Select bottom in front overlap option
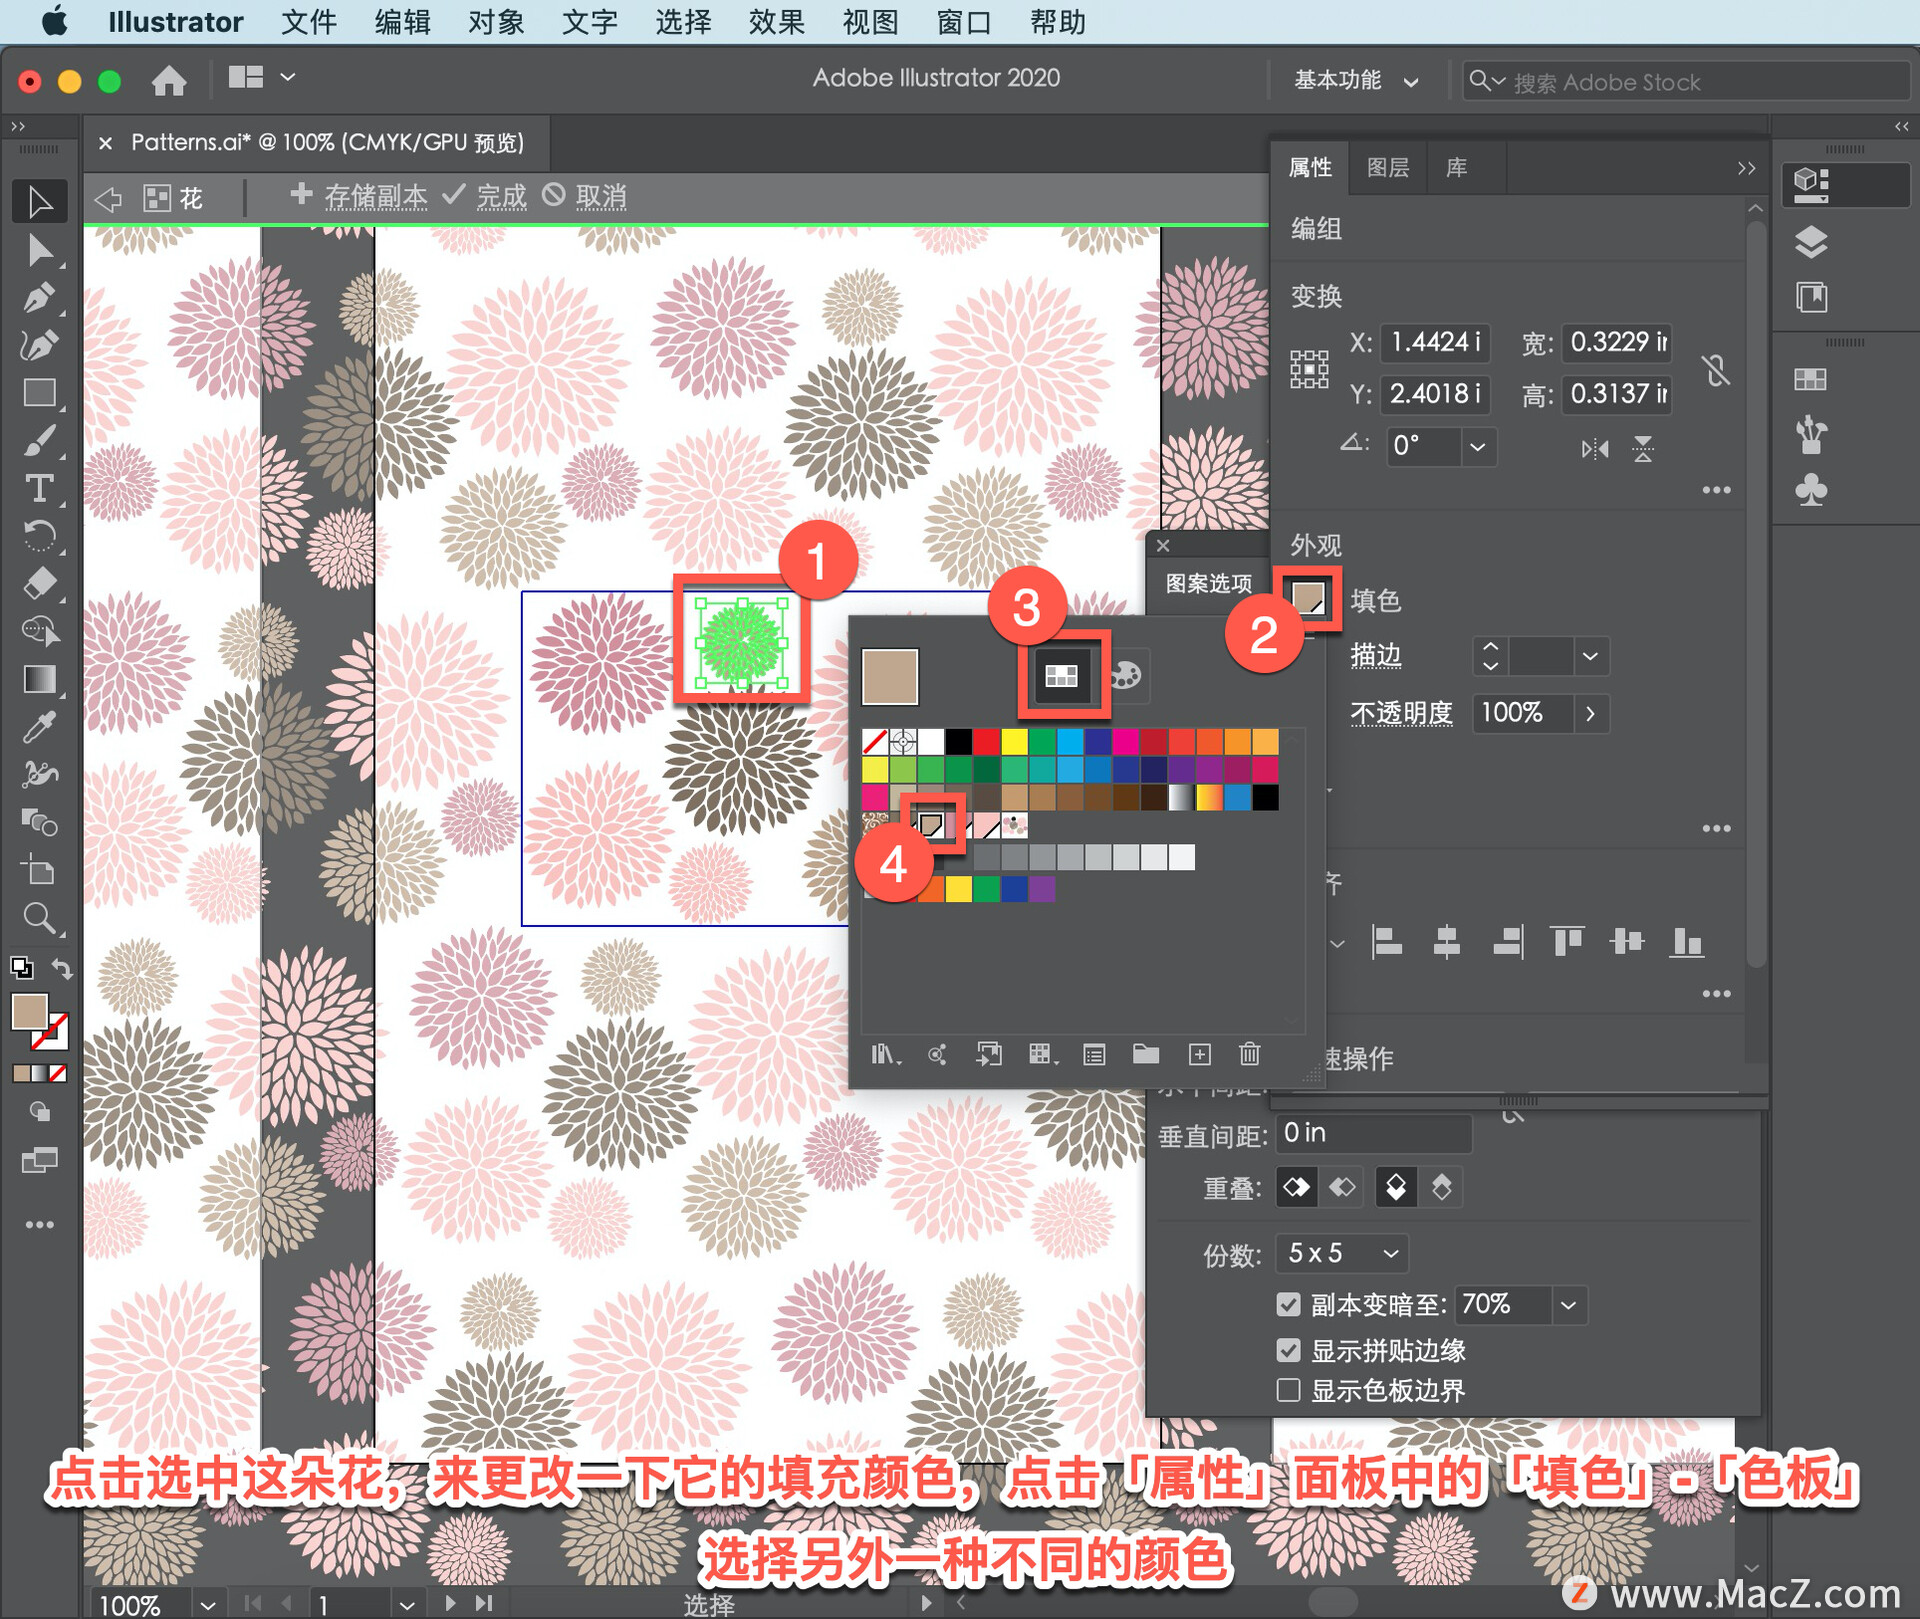1920x1619 pixels. [1441, 1188]
